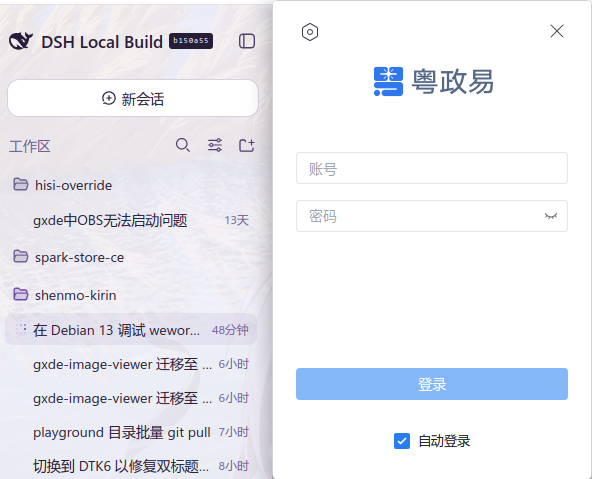Select the Debian 13 调试 wework conversation
The width and height of the screenshot is (592, 479).
coord(131,329)
